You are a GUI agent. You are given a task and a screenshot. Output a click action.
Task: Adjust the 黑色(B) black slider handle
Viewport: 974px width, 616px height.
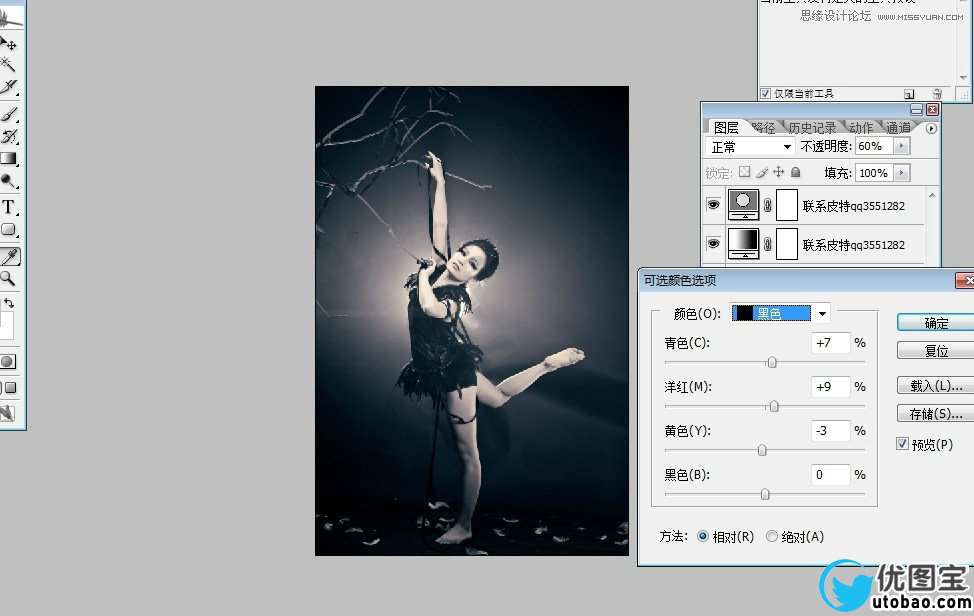click(x=765, y=494)
